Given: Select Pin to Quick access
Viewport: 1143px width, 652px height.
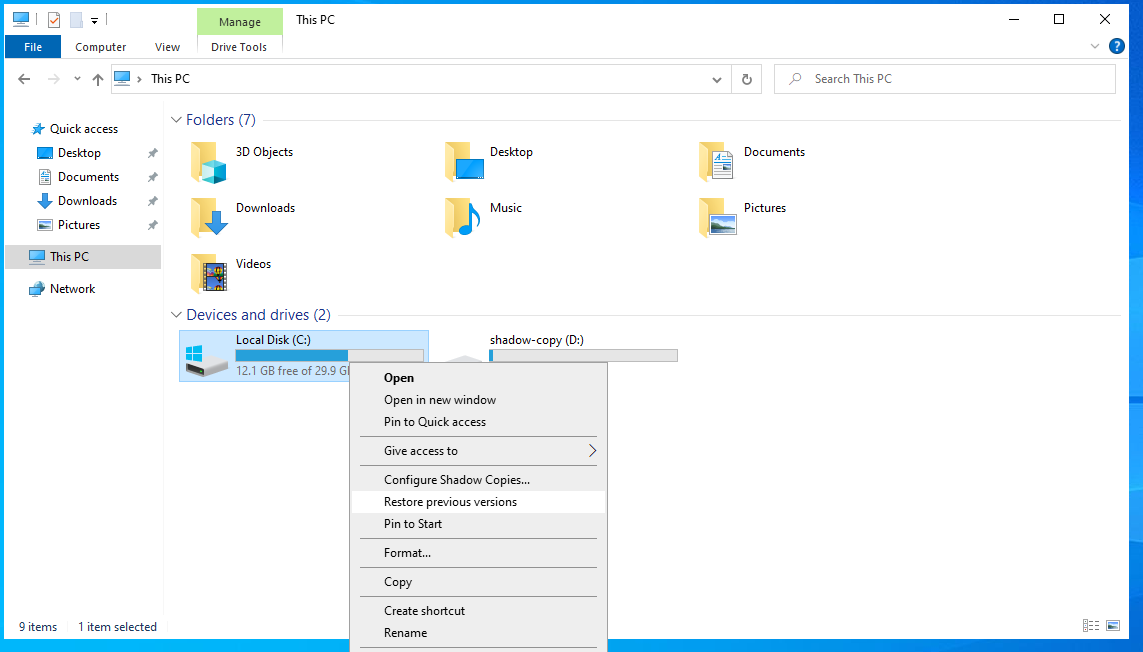Looking at the screenshot, I should click(478, 422).
